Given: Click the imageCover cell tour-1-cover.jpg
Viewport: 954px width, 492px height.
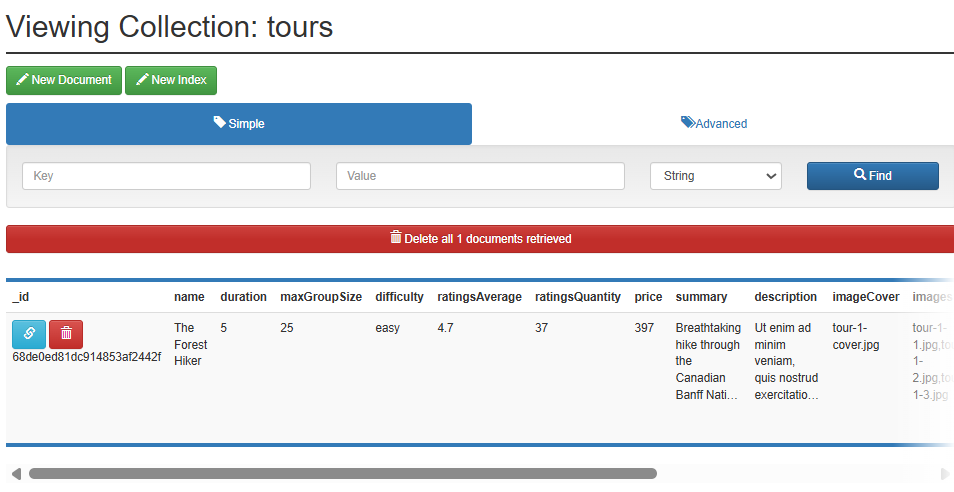Looking at the screenshot, I should [x=855, y=336].
